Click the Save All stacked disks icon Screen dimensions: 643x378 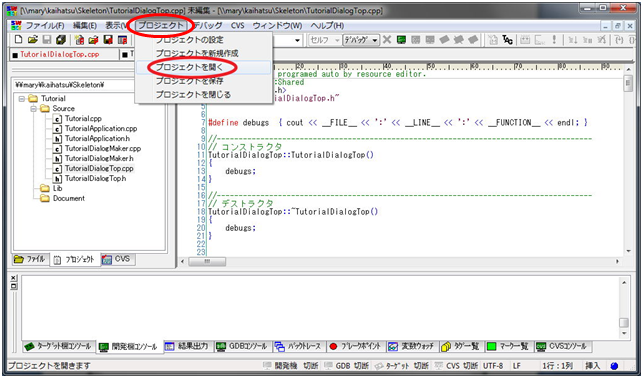(x=61, y=39)
